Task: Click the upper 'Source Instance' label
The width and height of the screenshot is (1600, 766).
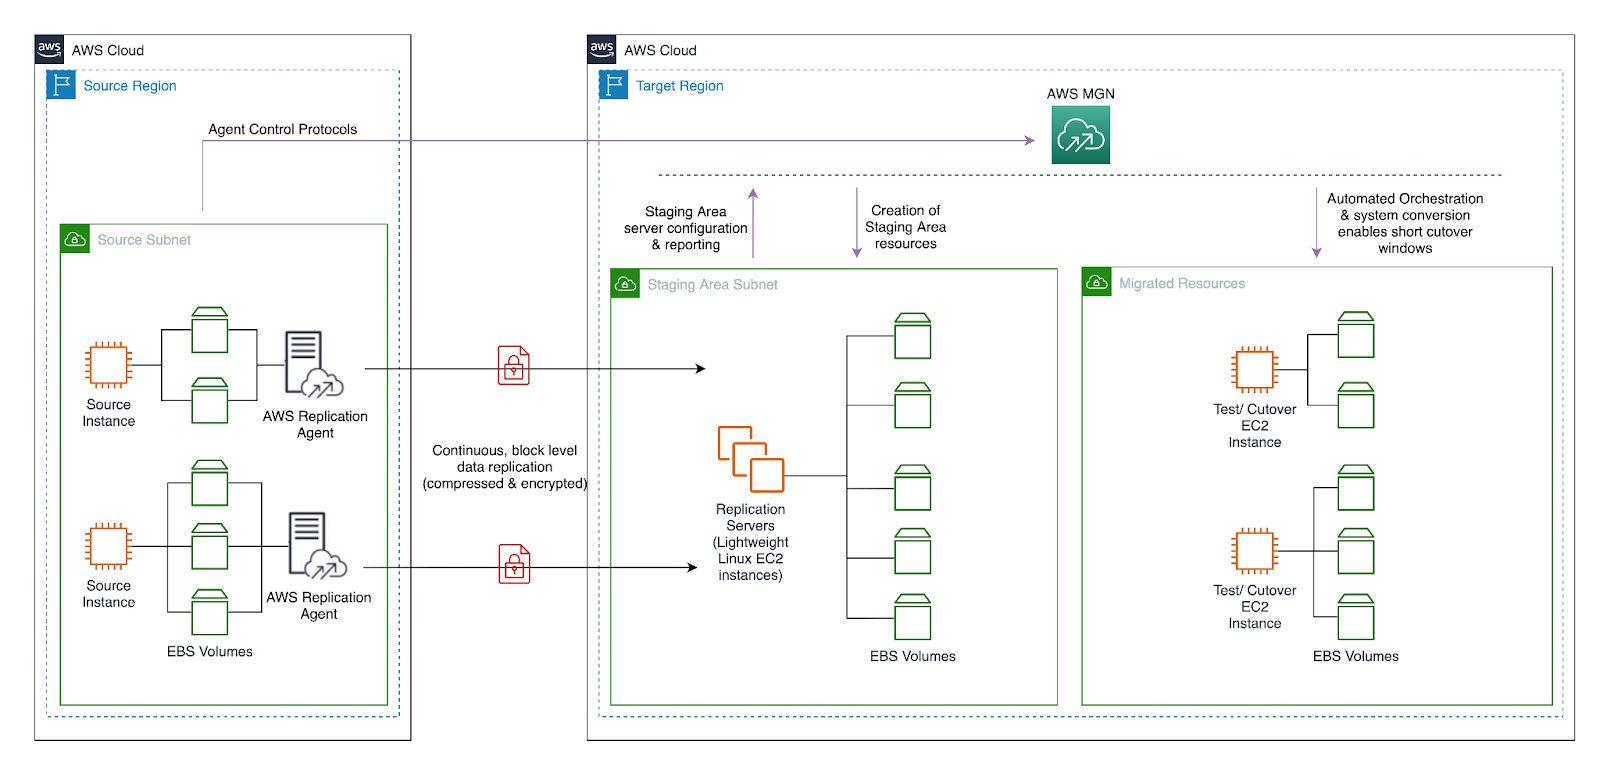Action: click(109, 413)
